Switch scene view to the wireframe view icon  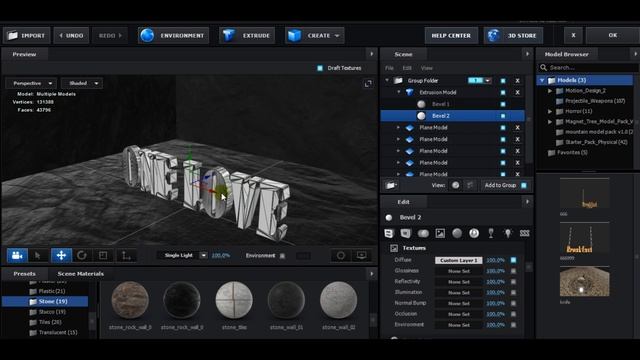click(470, 185)
